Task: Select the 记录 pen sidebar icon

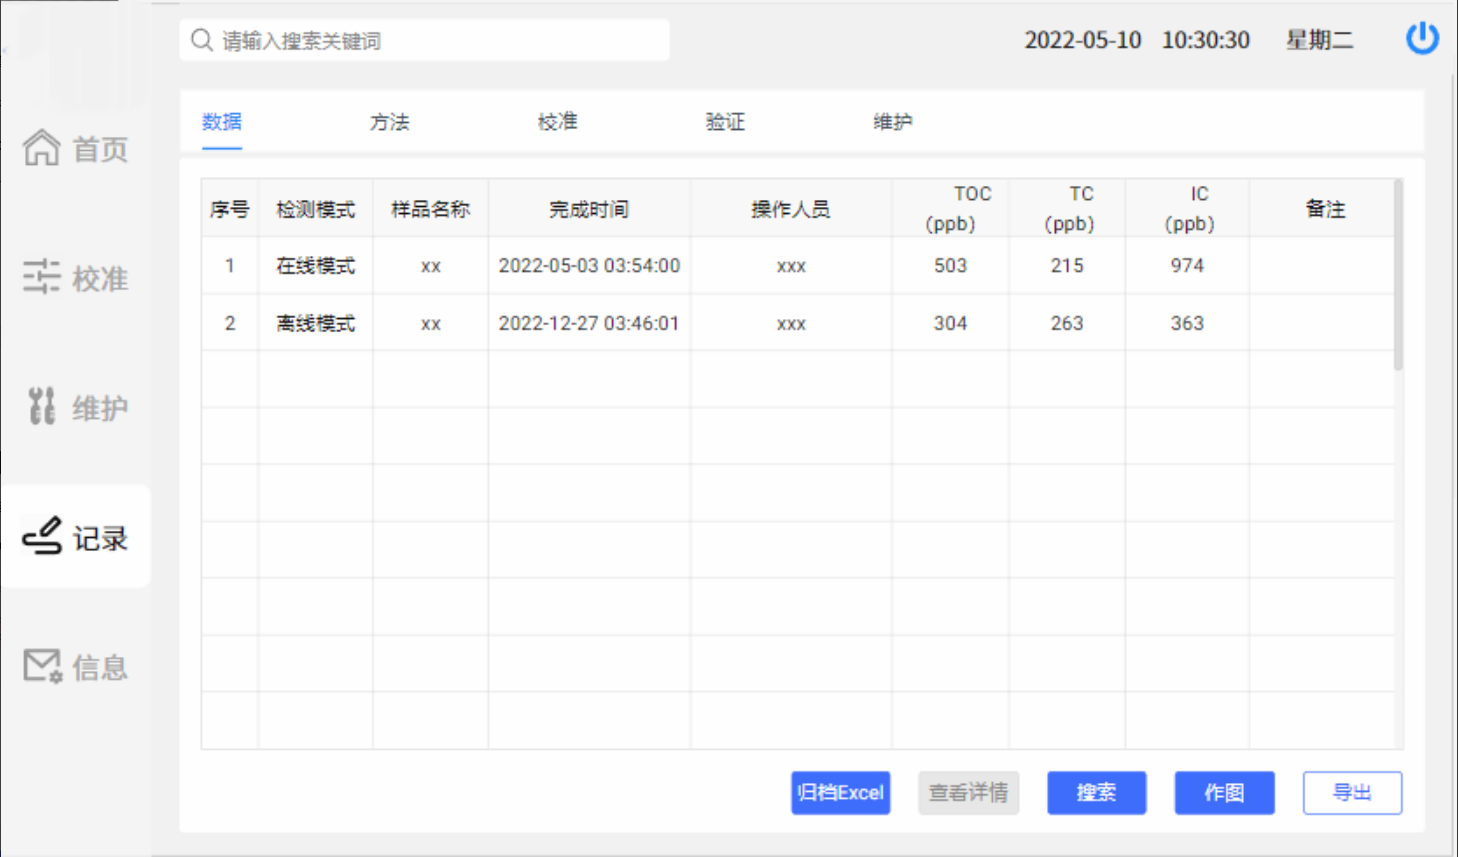Action: 42,536
